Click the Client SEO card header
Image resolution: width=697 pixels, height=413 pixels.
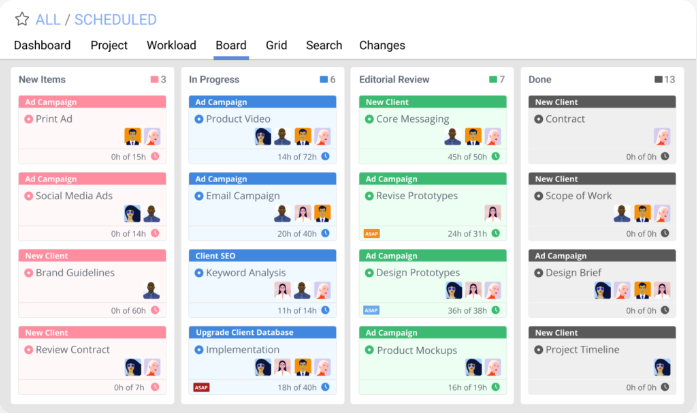pos(262,256)
